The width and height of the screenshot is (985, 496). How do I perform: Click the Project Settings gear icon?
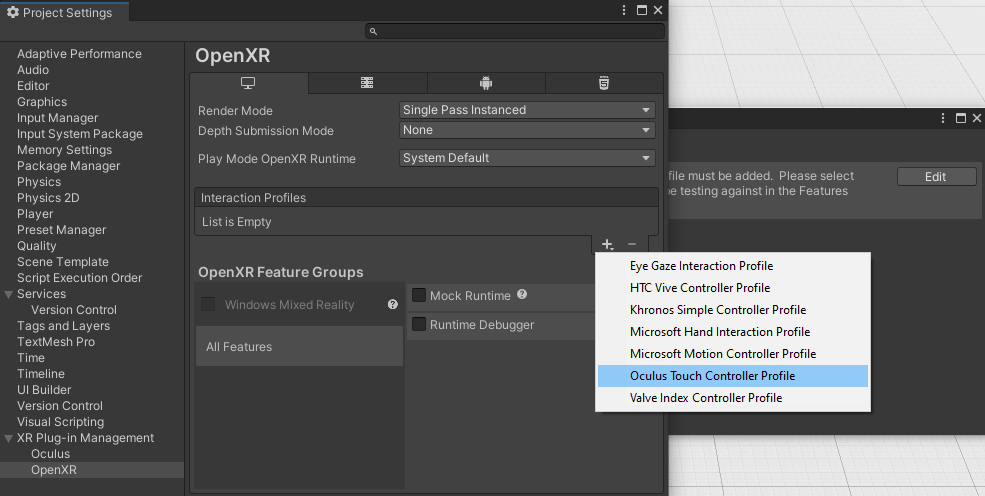13,13
